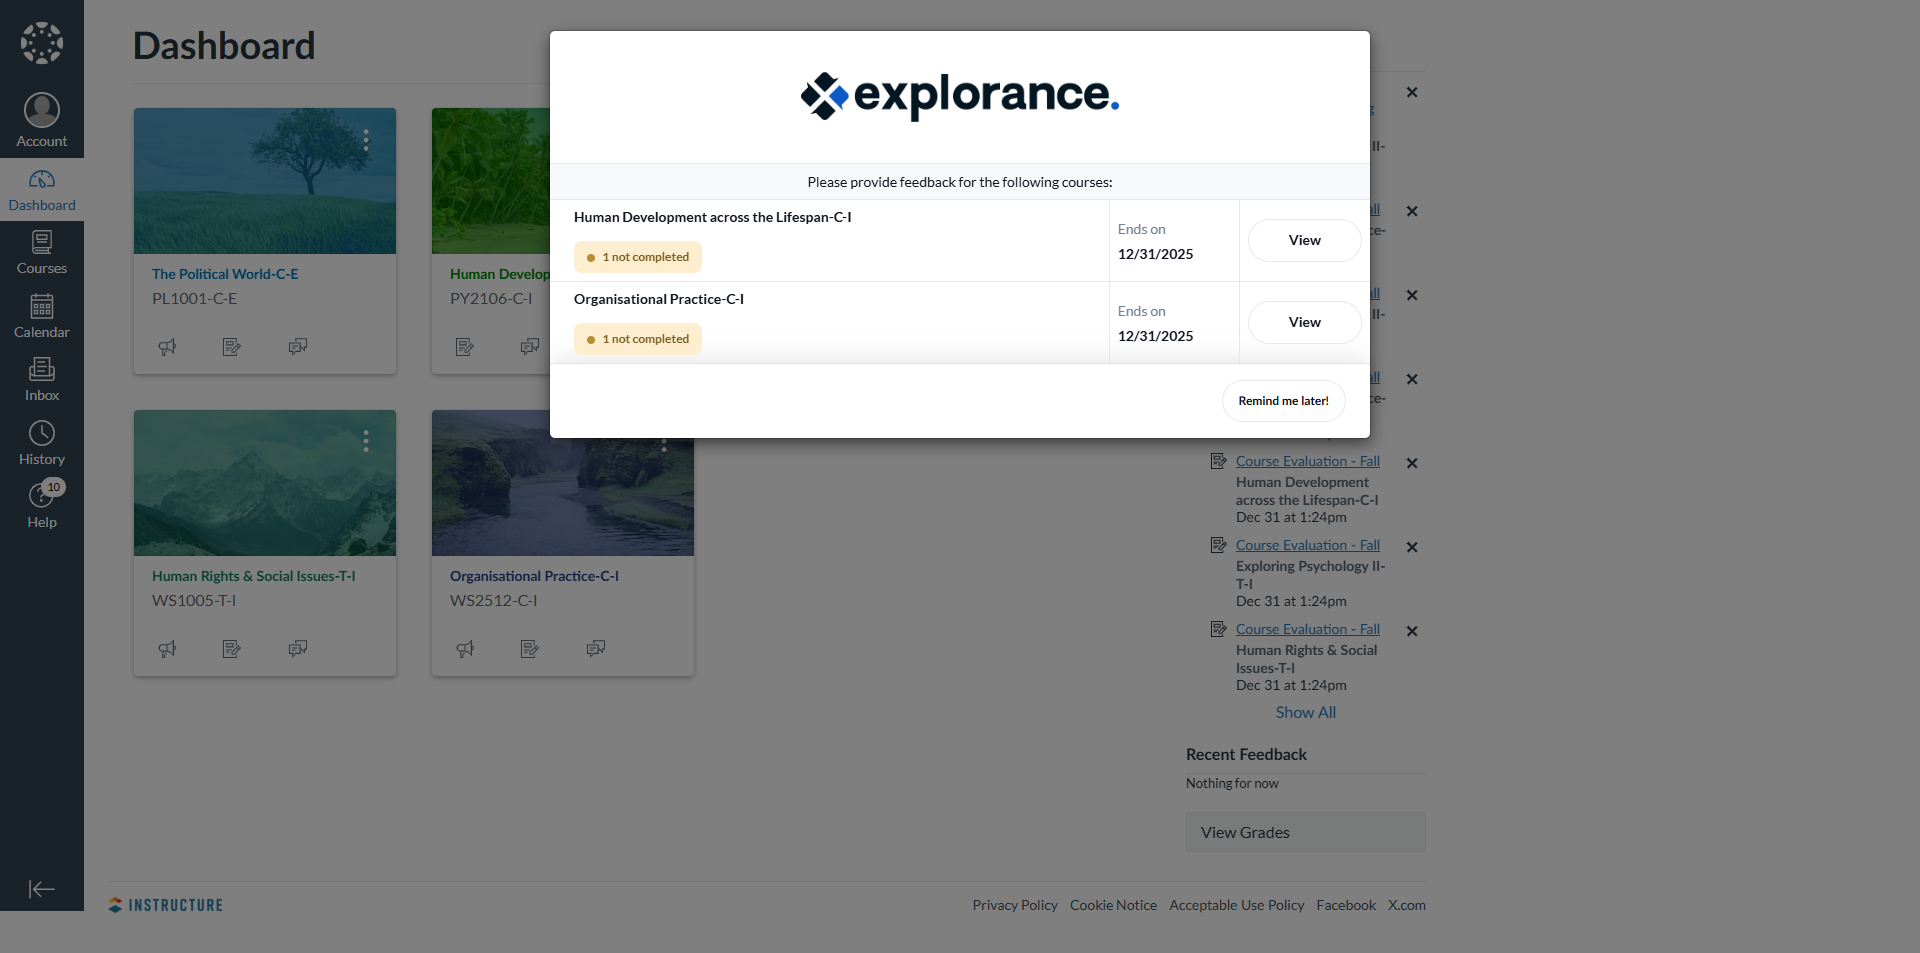Viewport: 1920px width, 953px height.
Task: Open the X.com footer link
Action: click(1407, 905)
